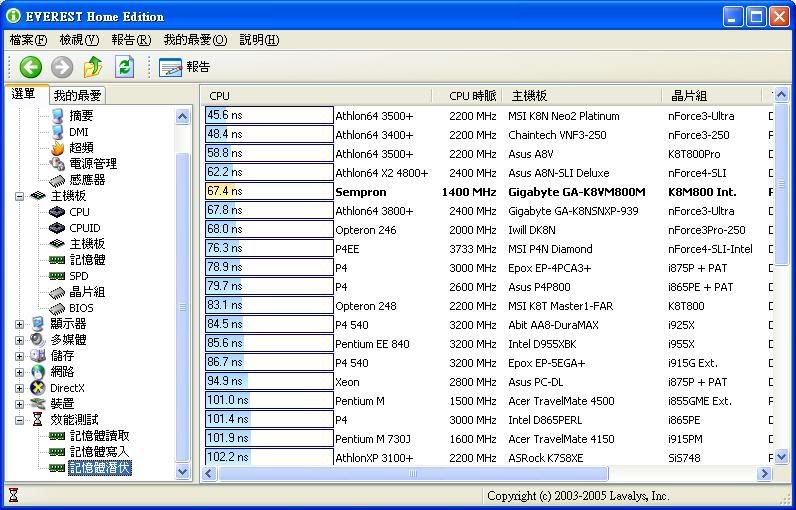
Task: Click the 45.6 ns latency bar
Action: click(269, 115)
